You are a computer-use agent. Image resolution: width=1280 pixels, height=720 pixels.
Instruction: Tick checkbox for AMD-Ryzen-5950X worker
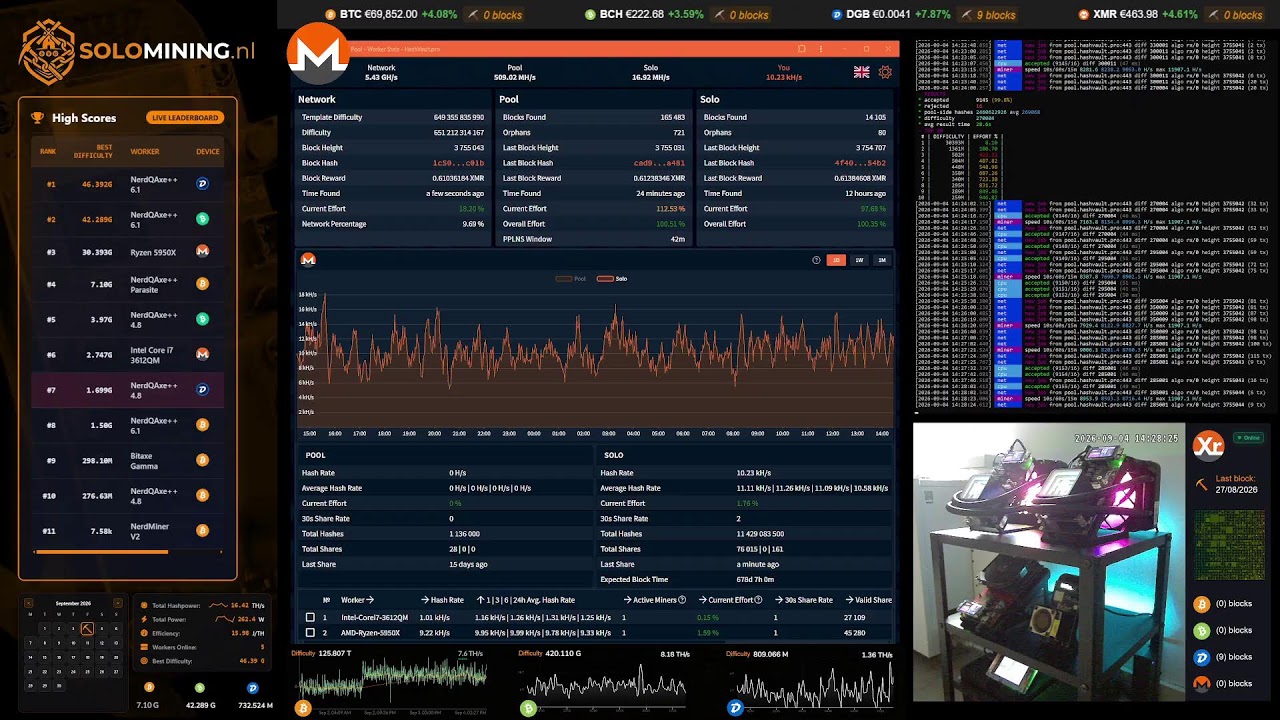(x=310, y=633)
